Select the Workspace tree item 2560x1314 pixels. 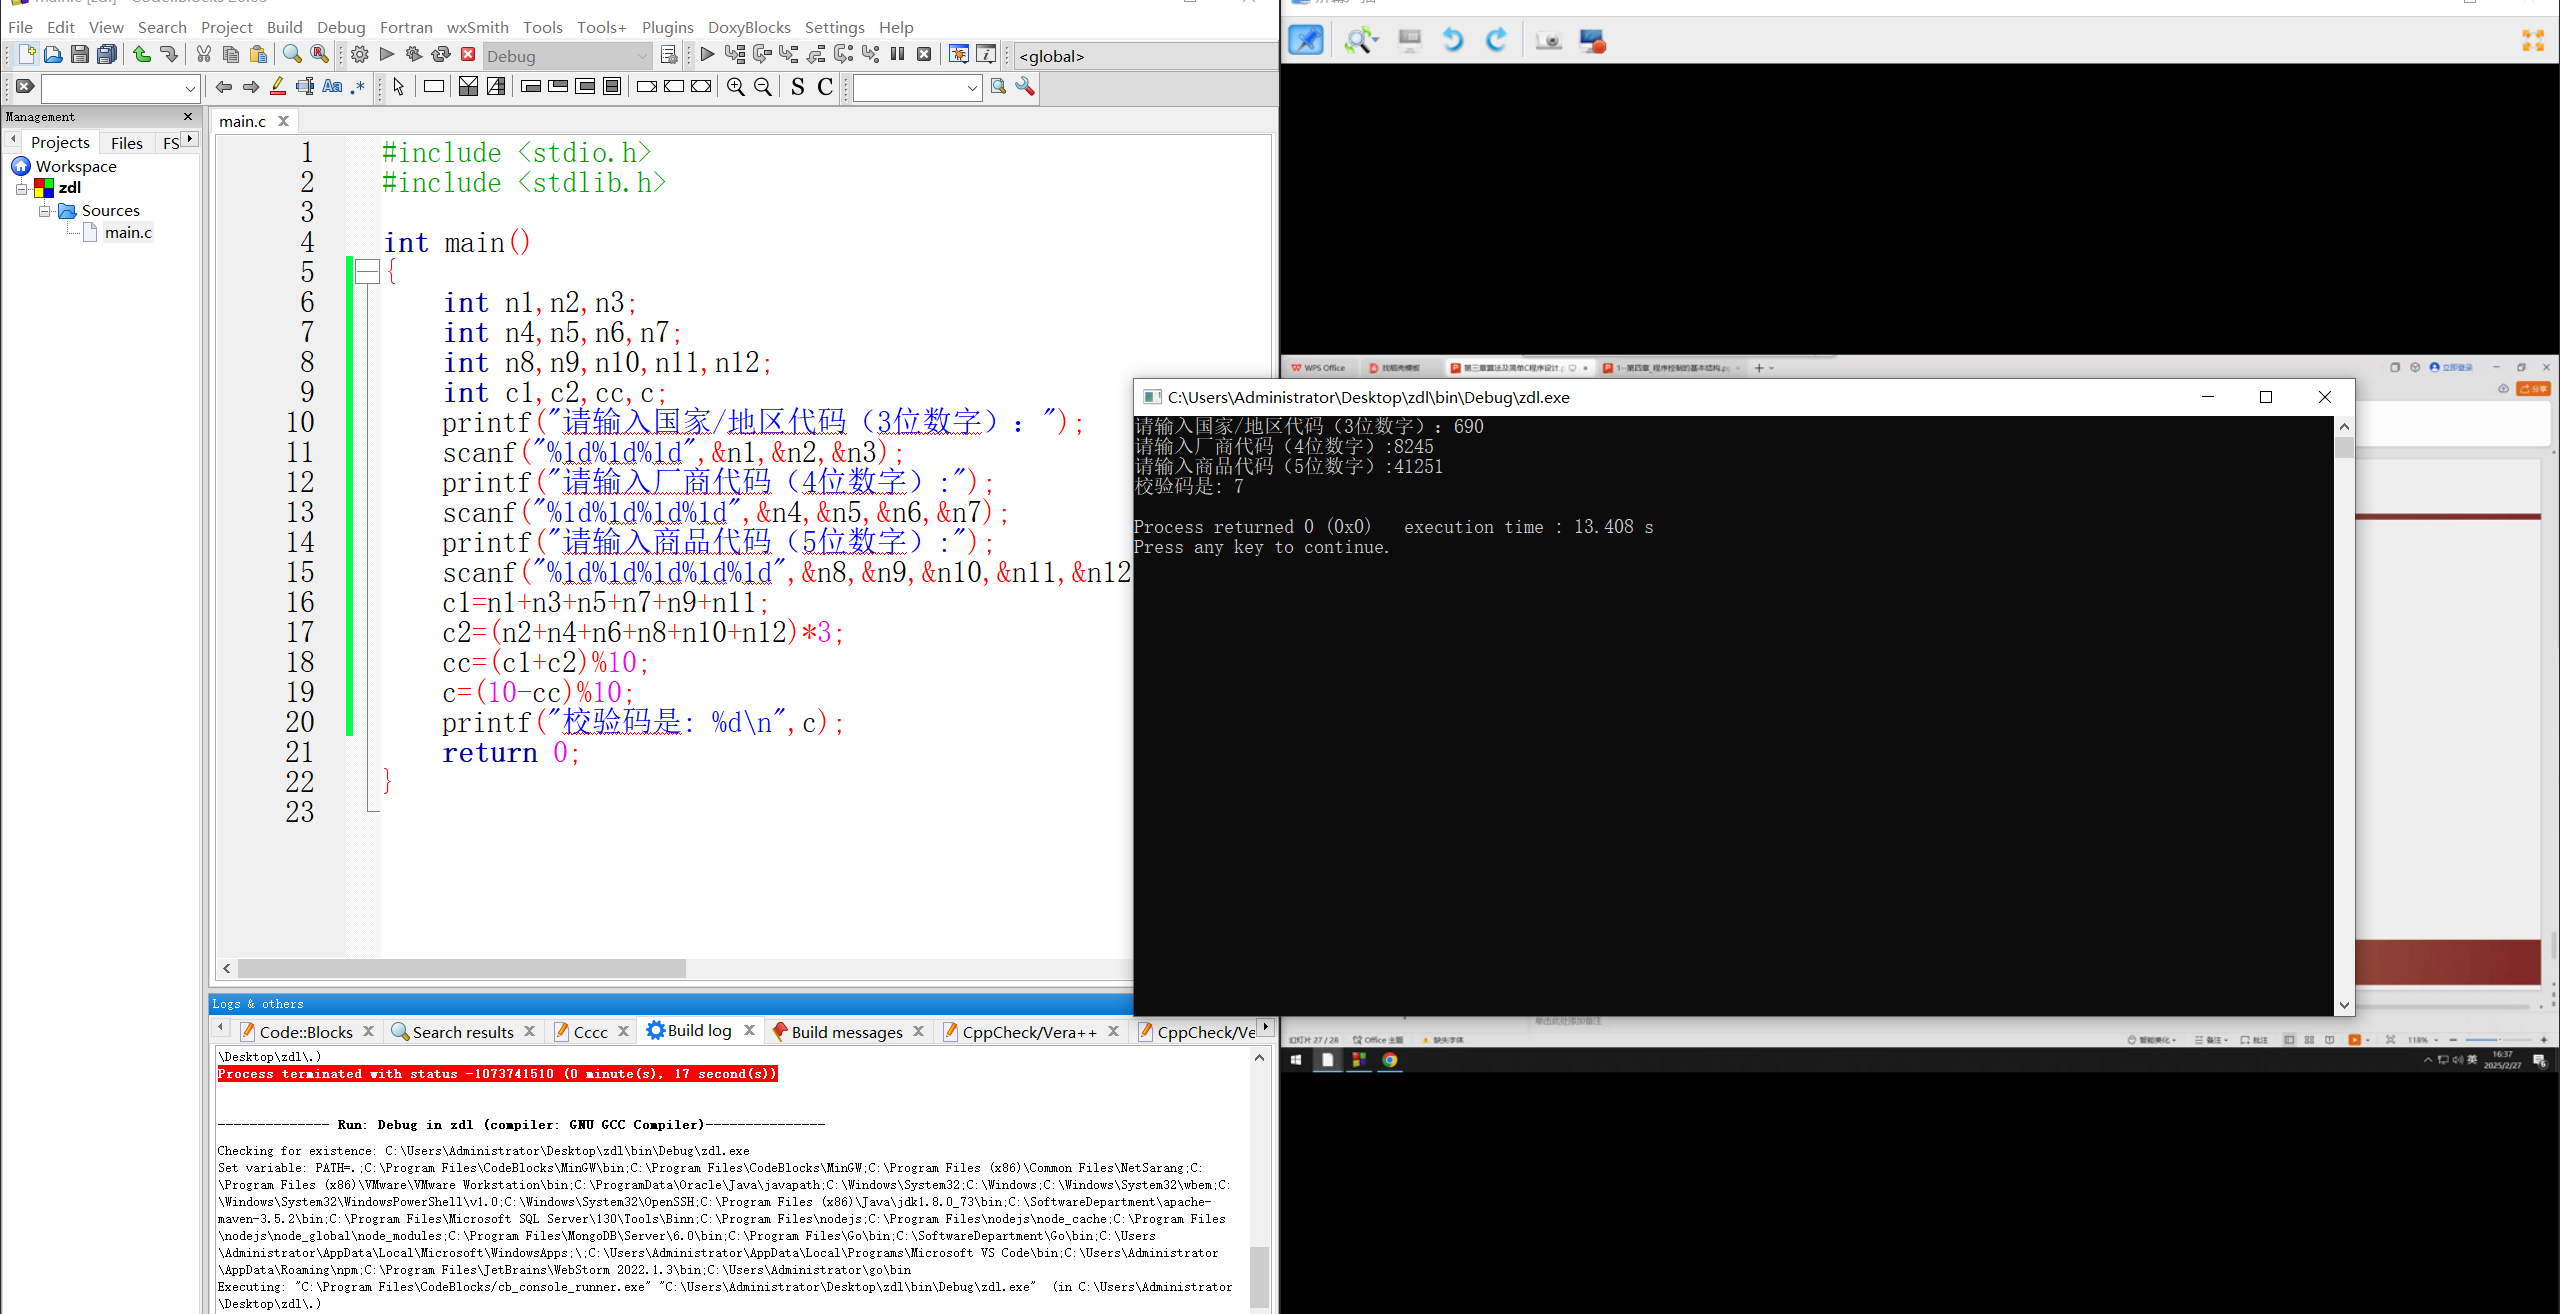pyautogui.click(x=76, y=166)
